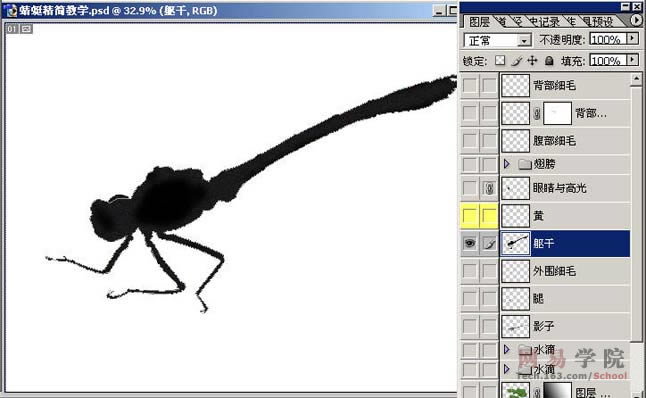The height and width of the screenshot is (398, 646).
Task: Select the 外围细毛 layer
Action: [x=565, y=271]
